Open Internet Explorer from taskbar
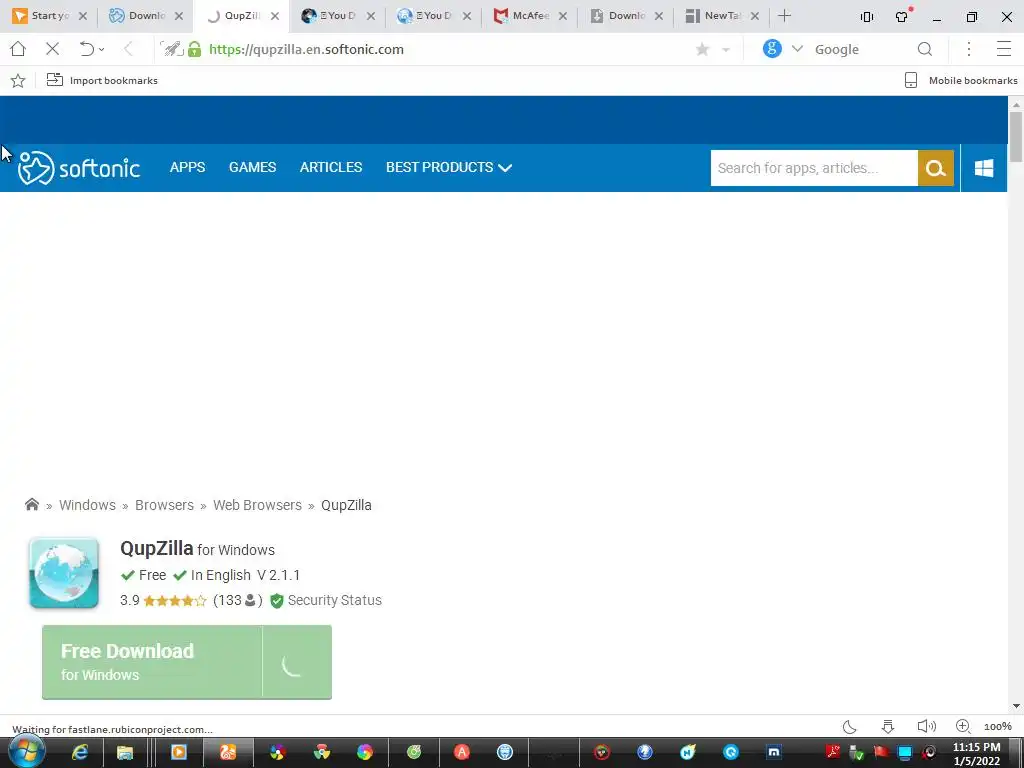The width and height of the screenshot is (1024, 768). point(80,752)
